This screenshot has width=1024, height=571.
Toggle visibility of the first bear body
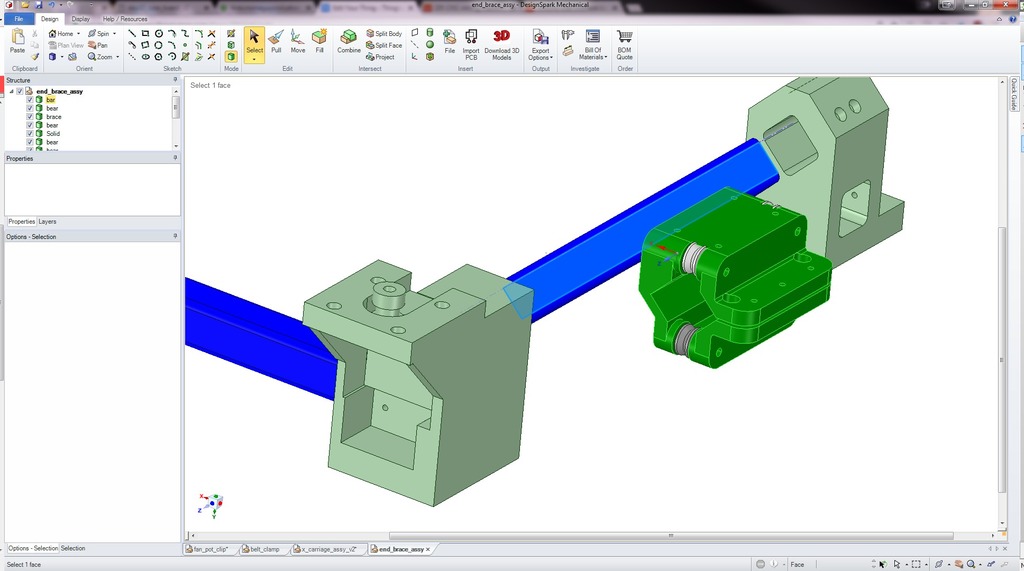coord(30,108)
